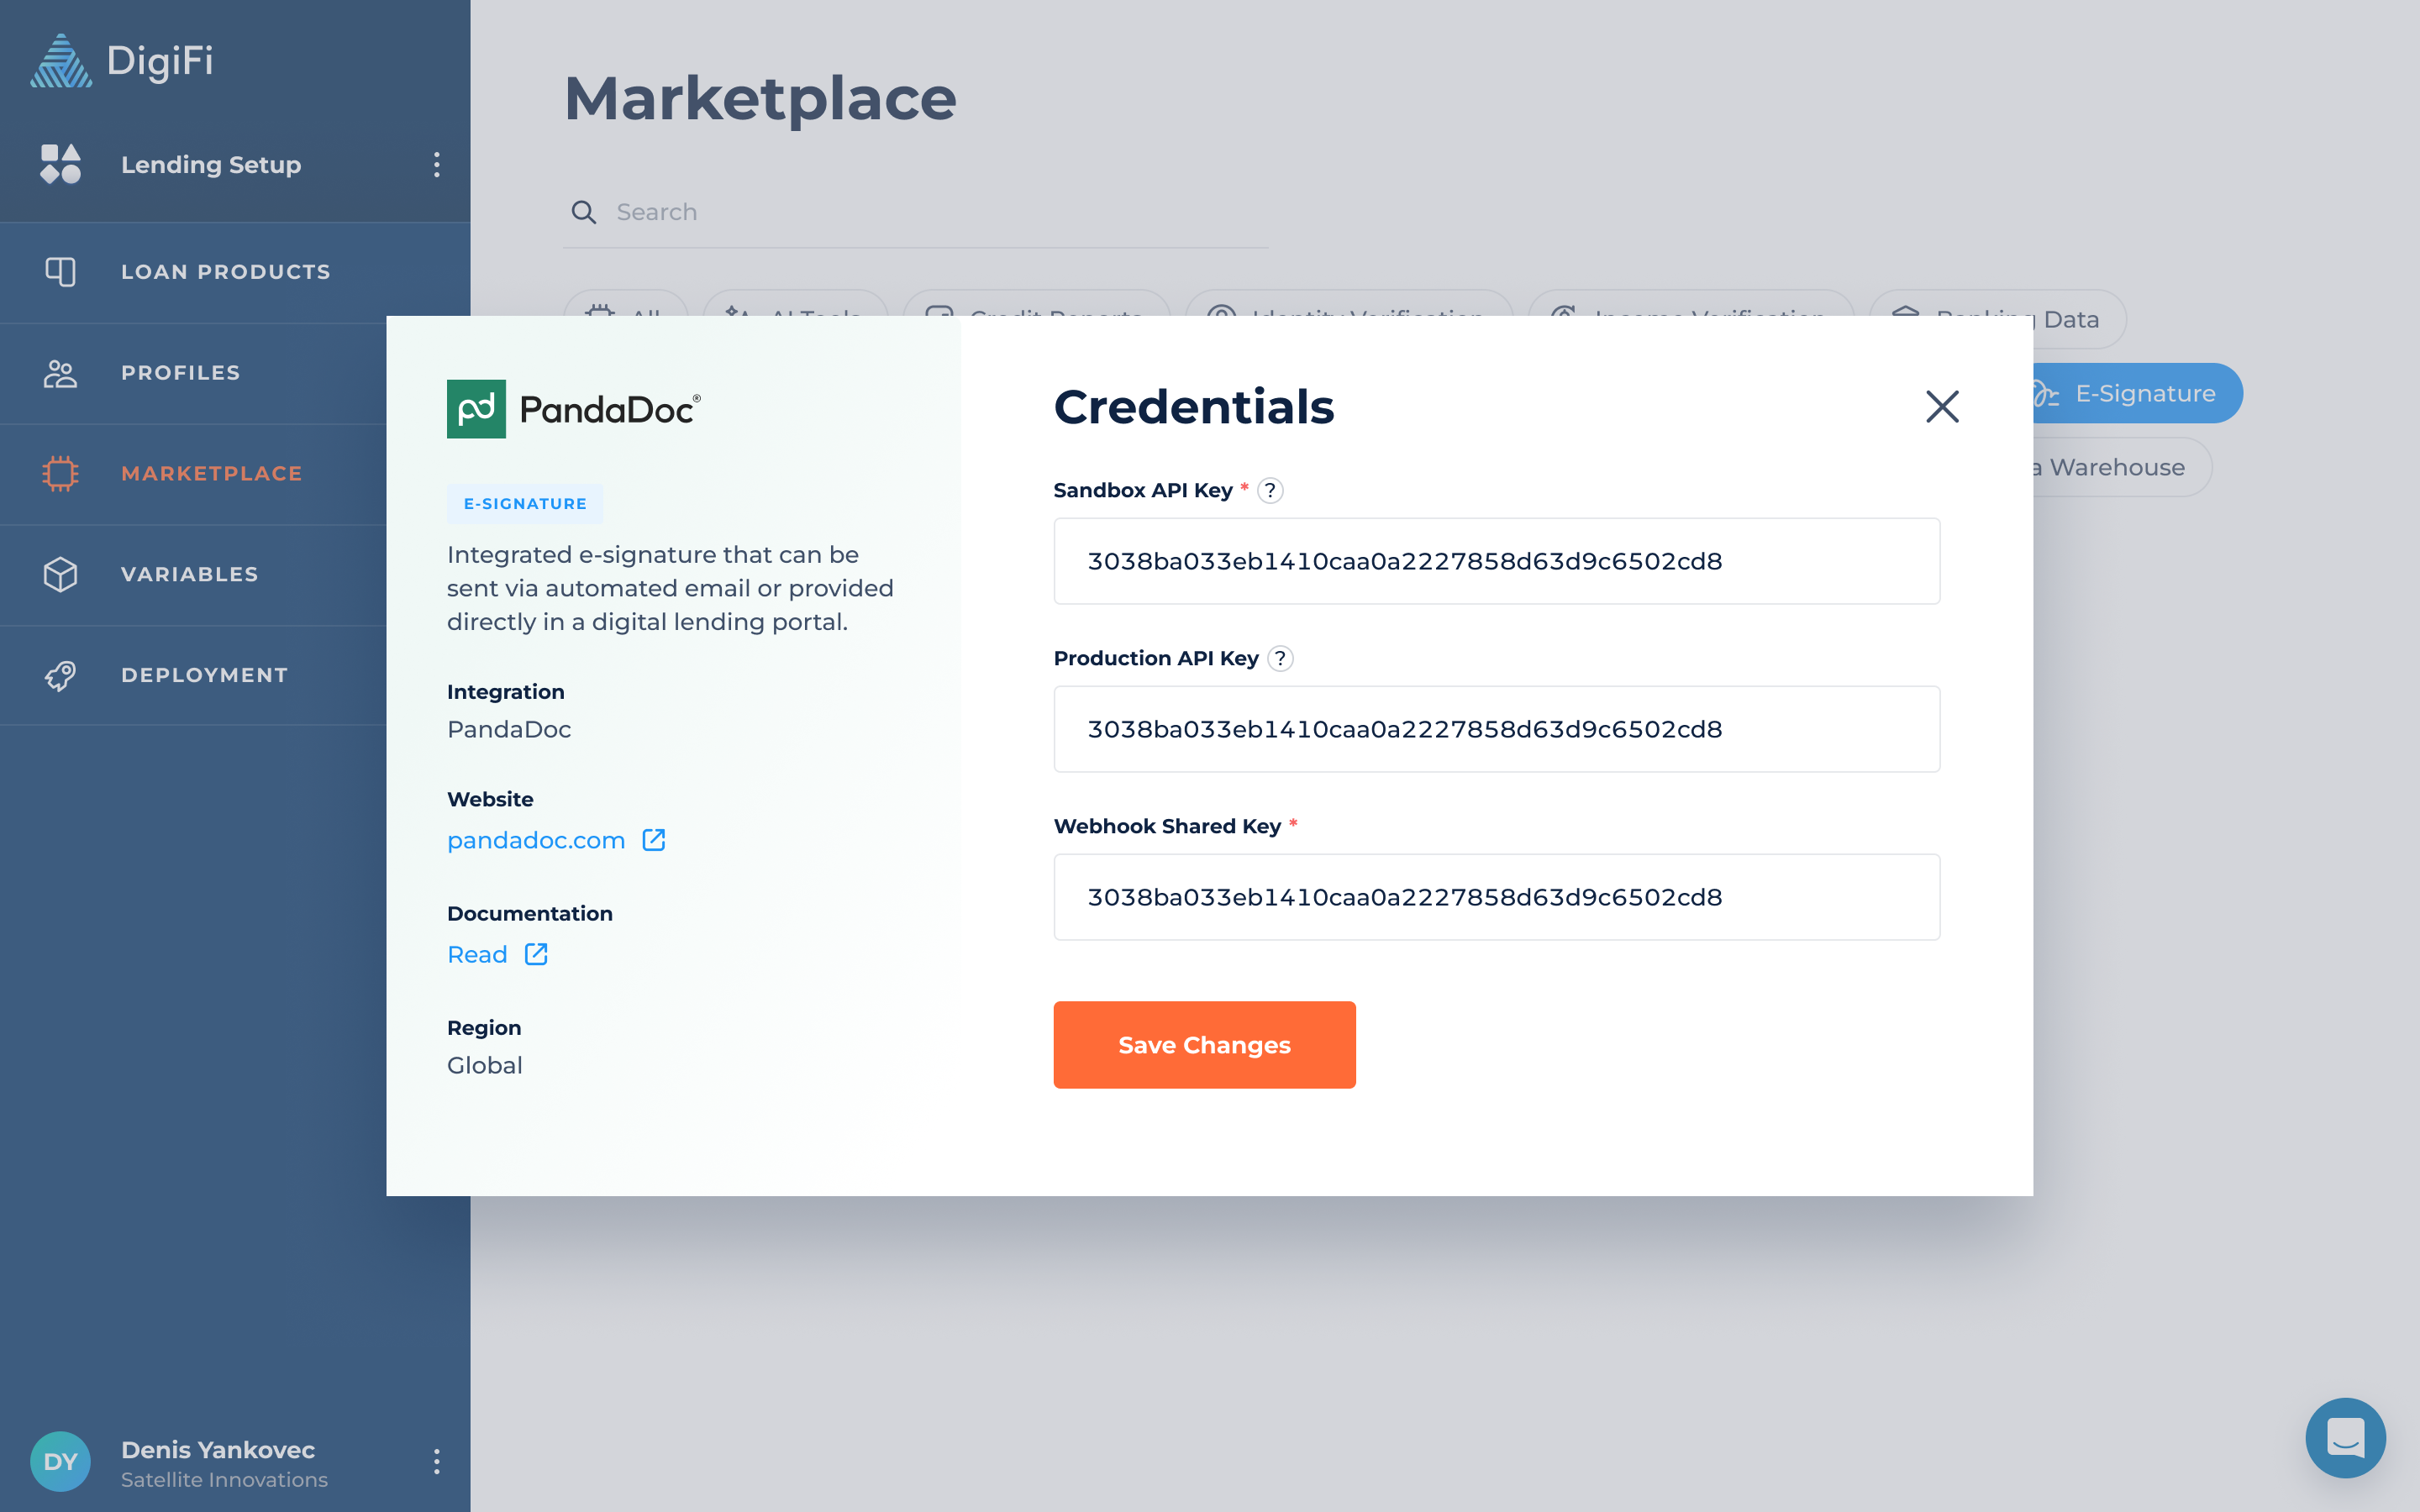Click into the Webhook Shared Key field

(1496, 897)
